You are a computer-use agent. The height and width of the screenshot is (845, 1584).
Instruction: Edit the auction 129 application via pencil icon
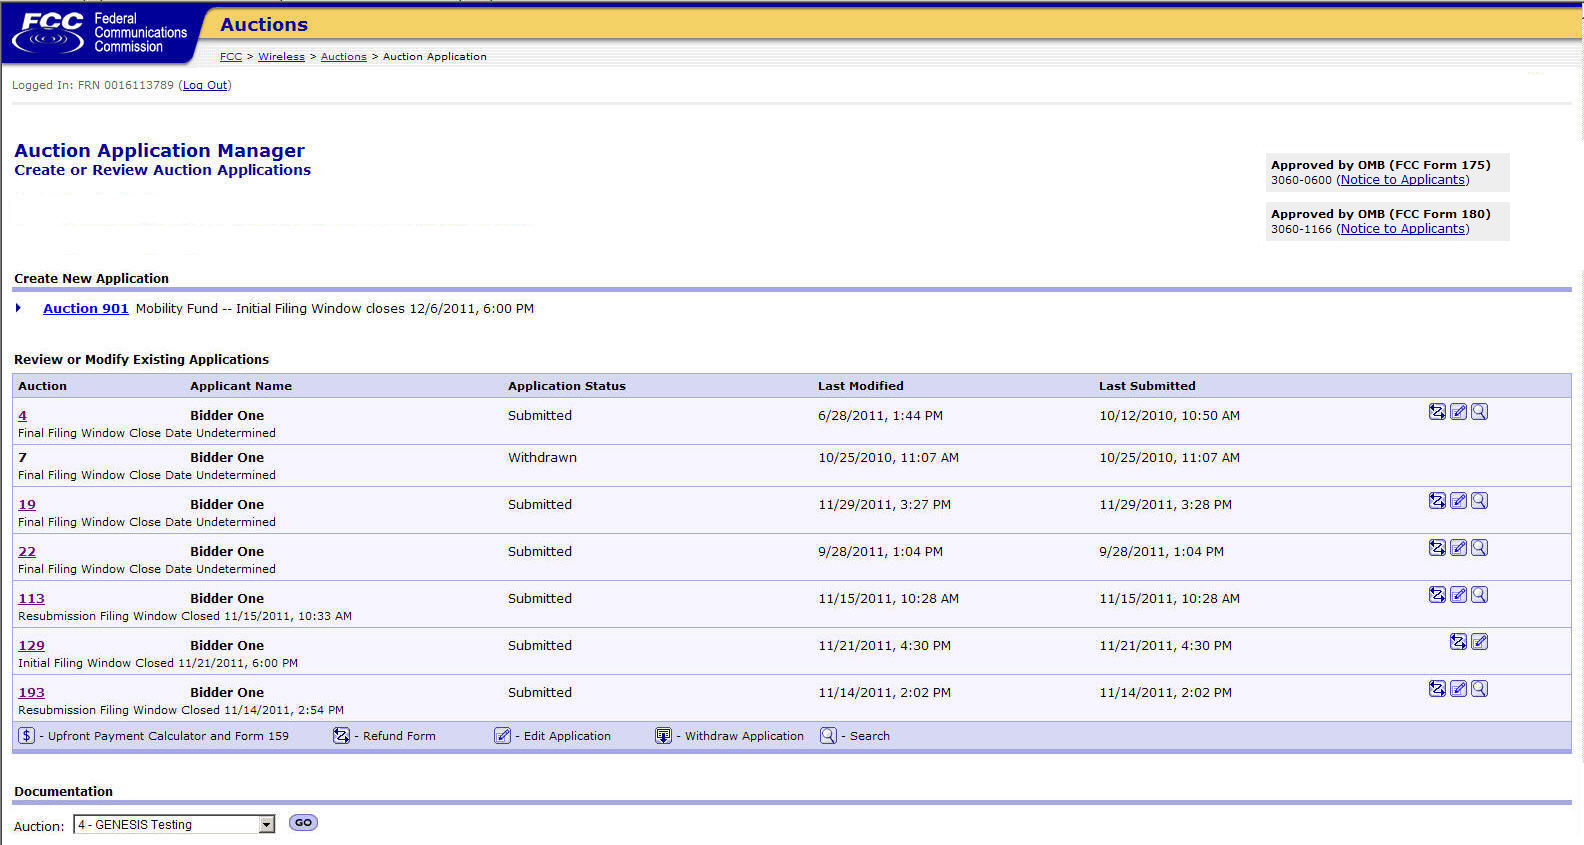click(x=1480, y=642)
